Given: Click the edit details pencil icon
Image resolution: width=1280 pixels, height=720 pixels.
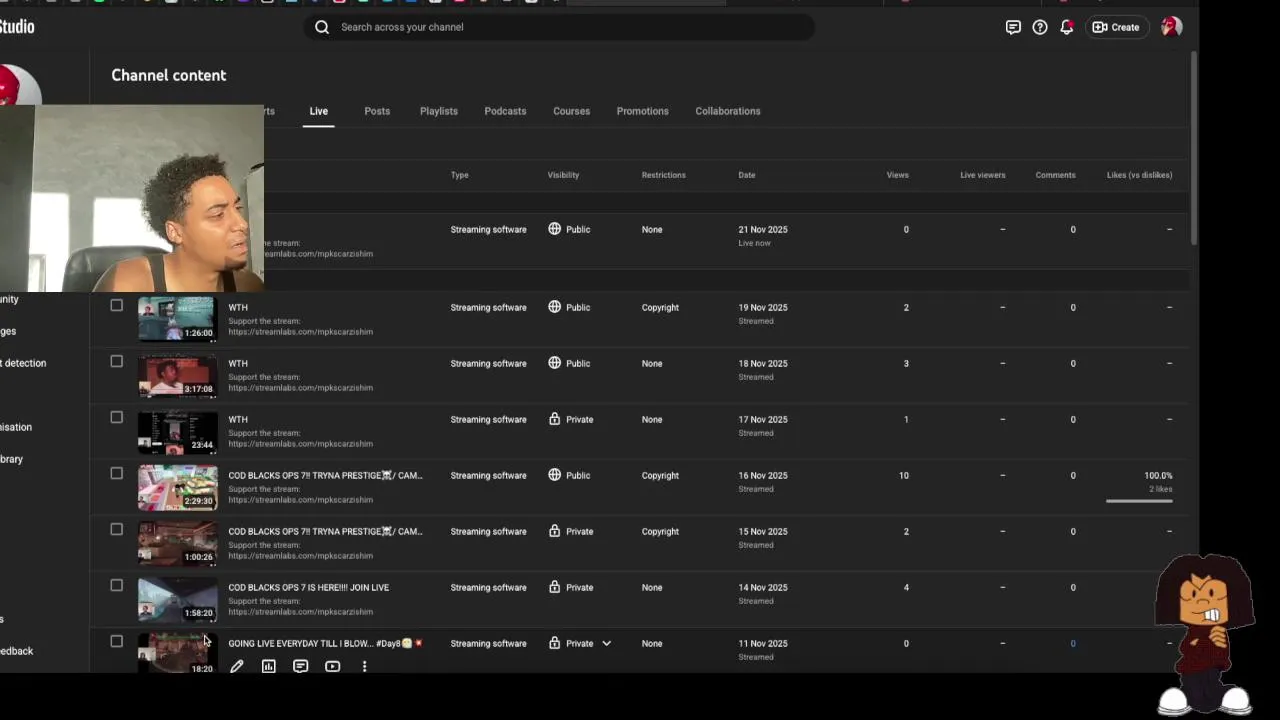Looking at the screenshot, I should (237, 666).
